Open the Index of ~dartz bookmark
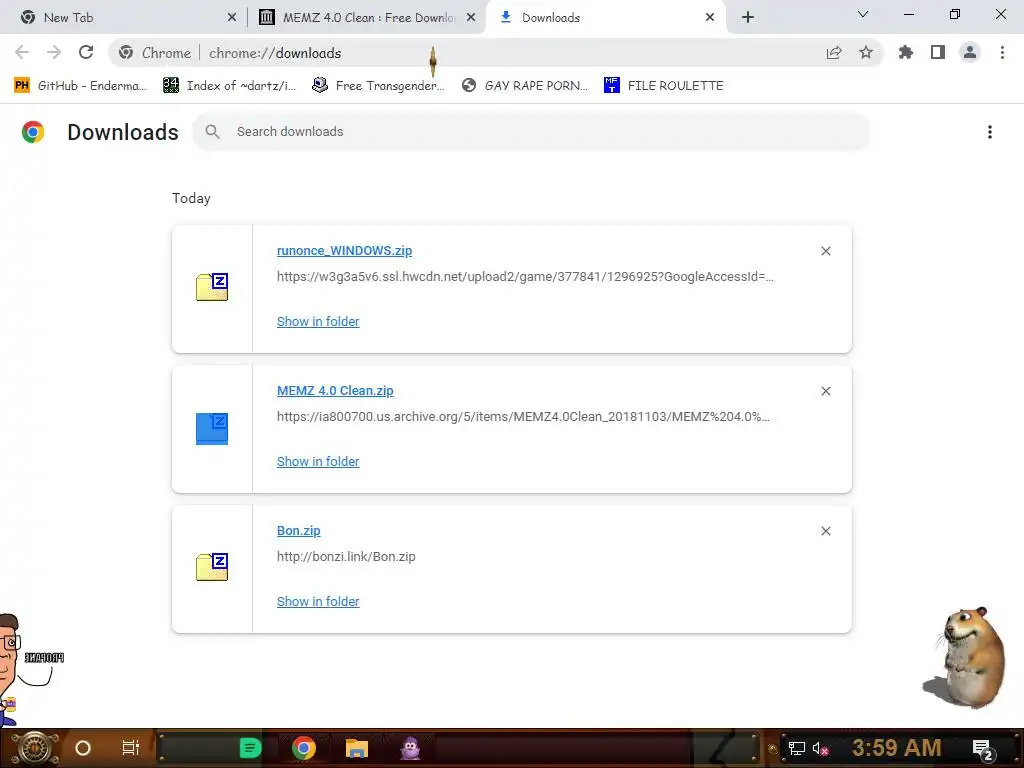 click(230, 86)
